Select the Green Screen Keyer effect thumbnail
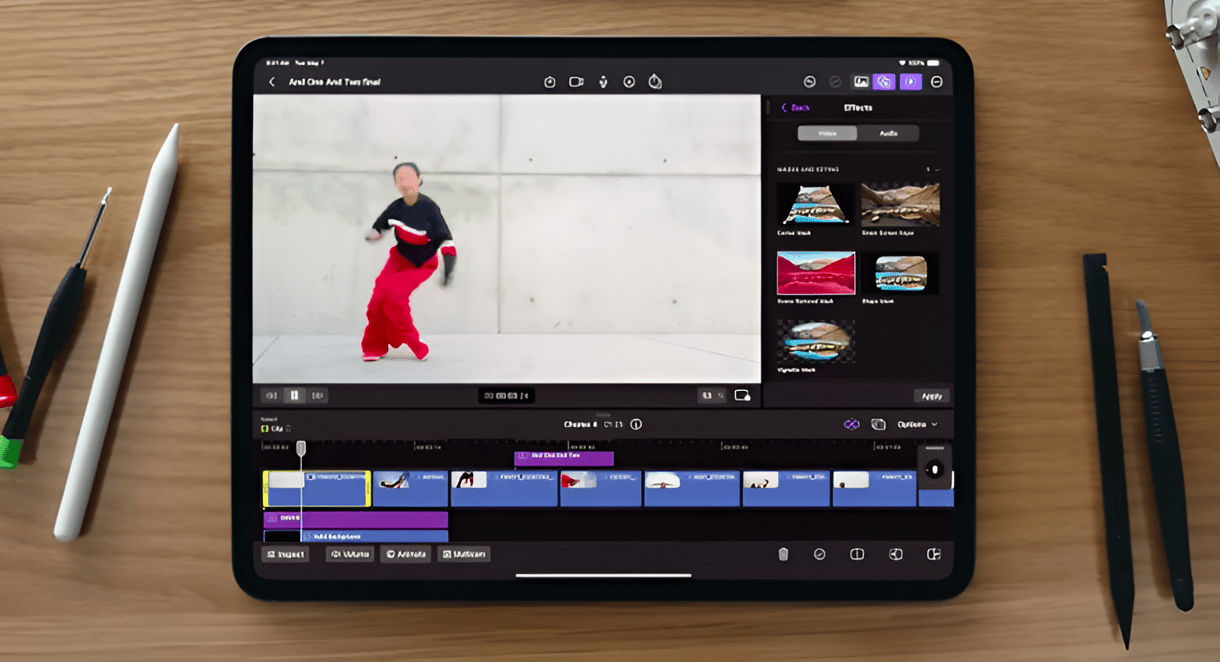Viewport: 1220px width, 662px height. (900, 204)
